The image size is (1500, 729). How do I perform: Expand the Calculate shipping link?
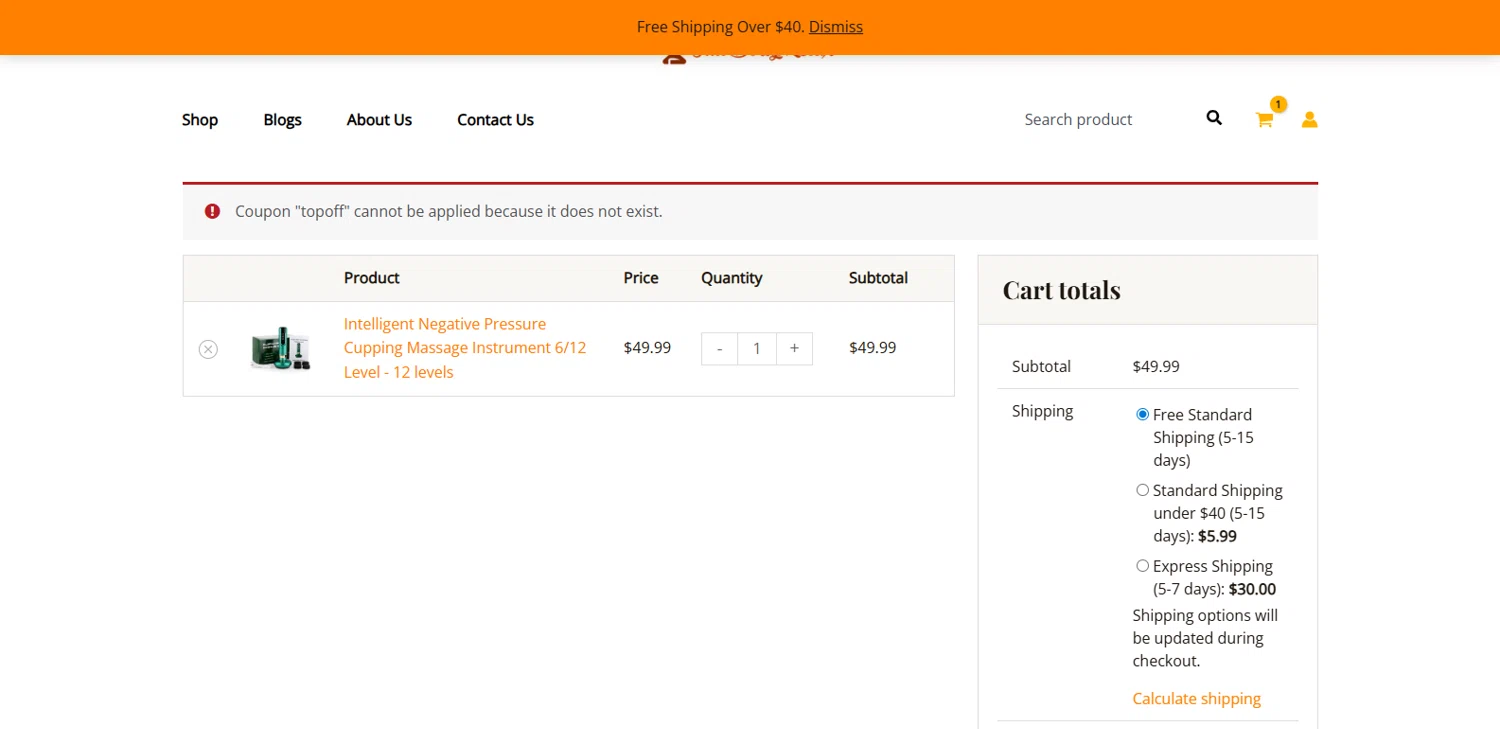(1196, 698)
